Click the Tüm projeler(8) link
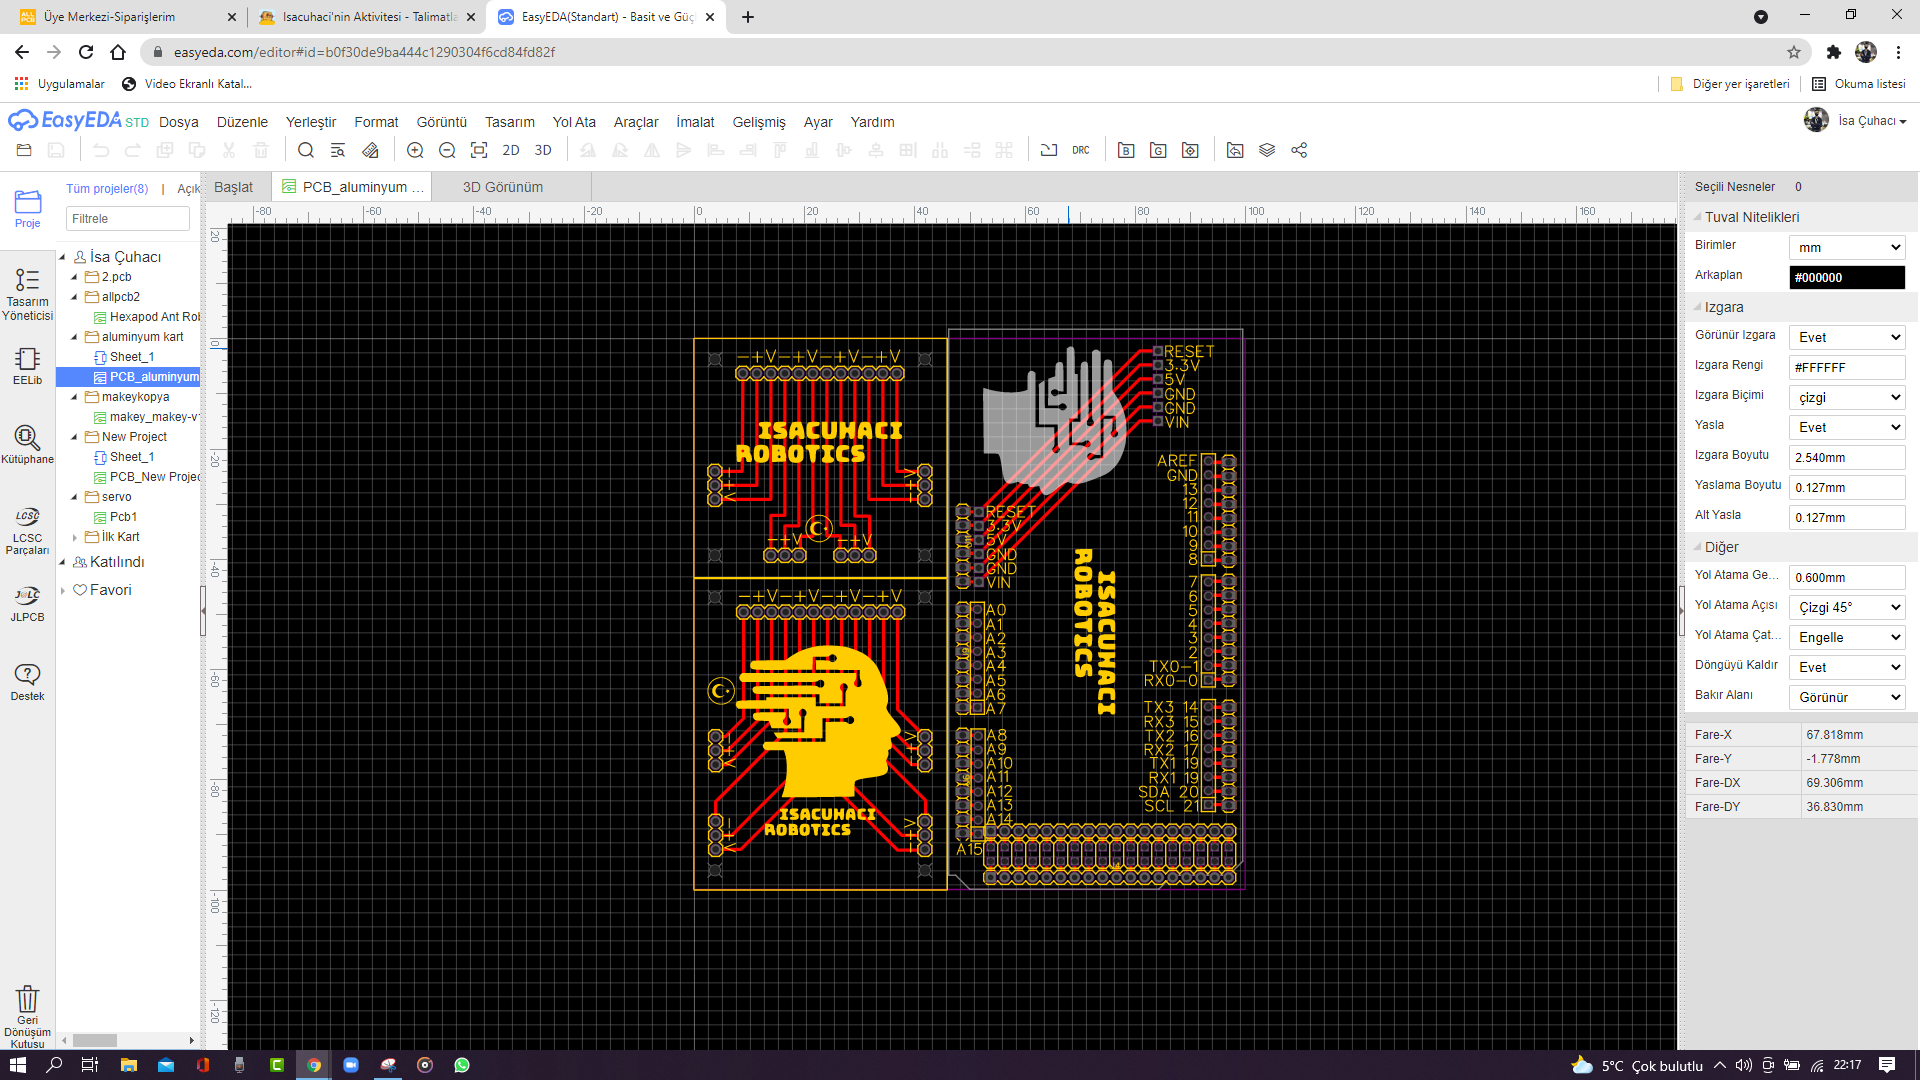Viewport: 1920px width, 1080px height. coord(107,188)
